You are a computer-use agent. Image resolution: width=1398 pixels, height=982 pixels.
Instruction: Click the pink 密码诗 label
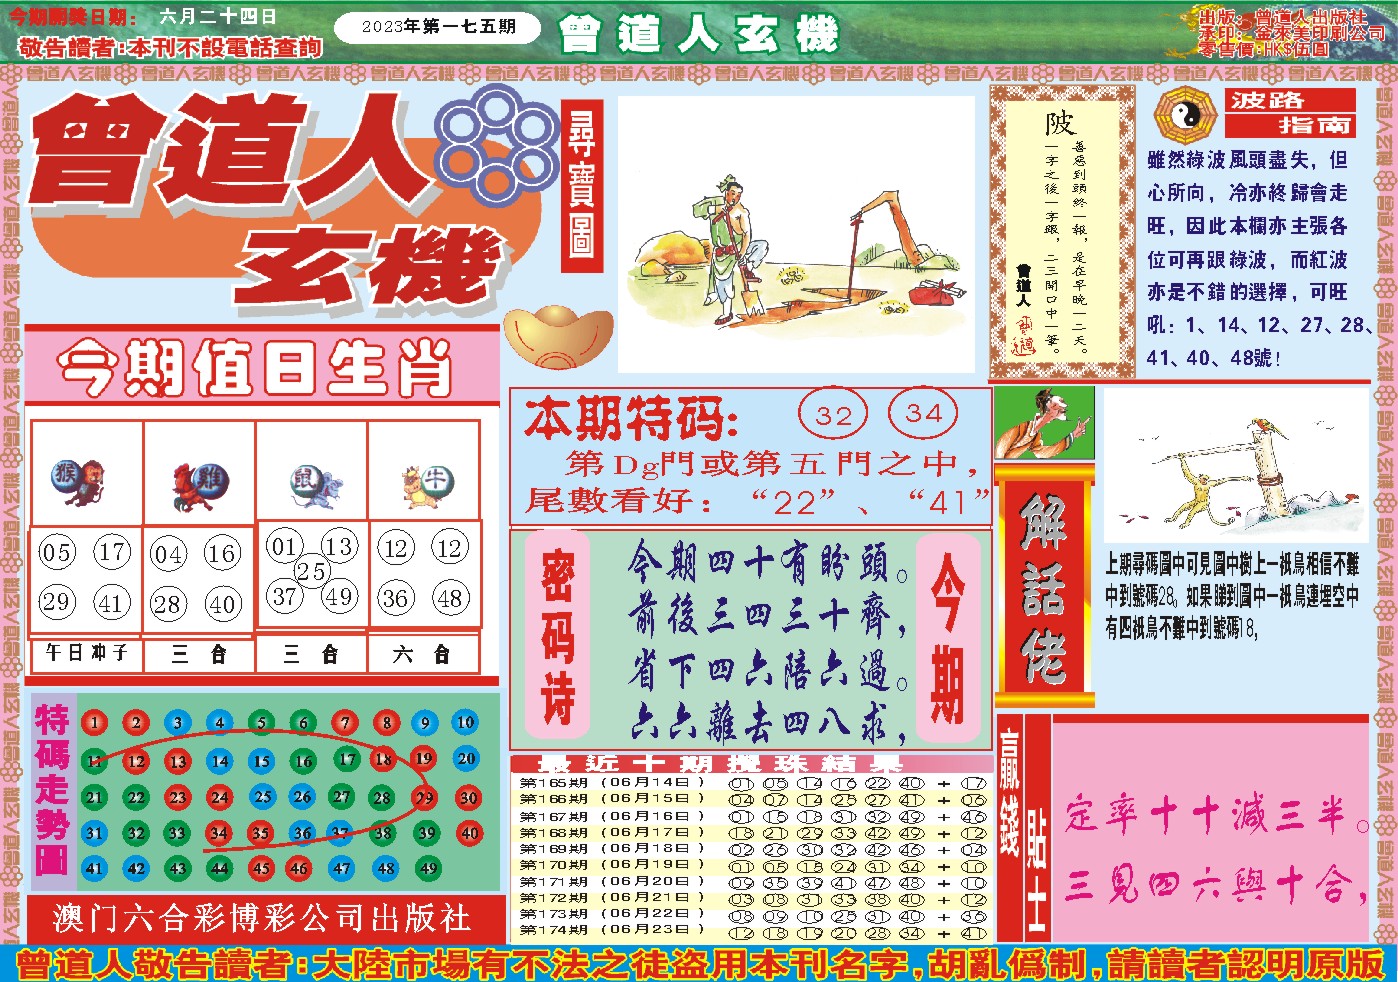557,635
